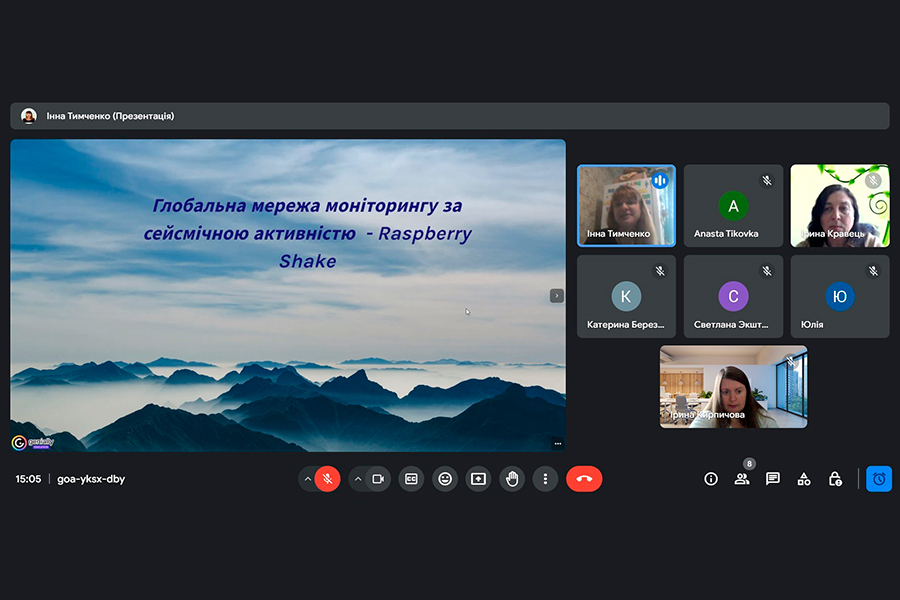Click the participant count badge 8

(x=749, y=464)
